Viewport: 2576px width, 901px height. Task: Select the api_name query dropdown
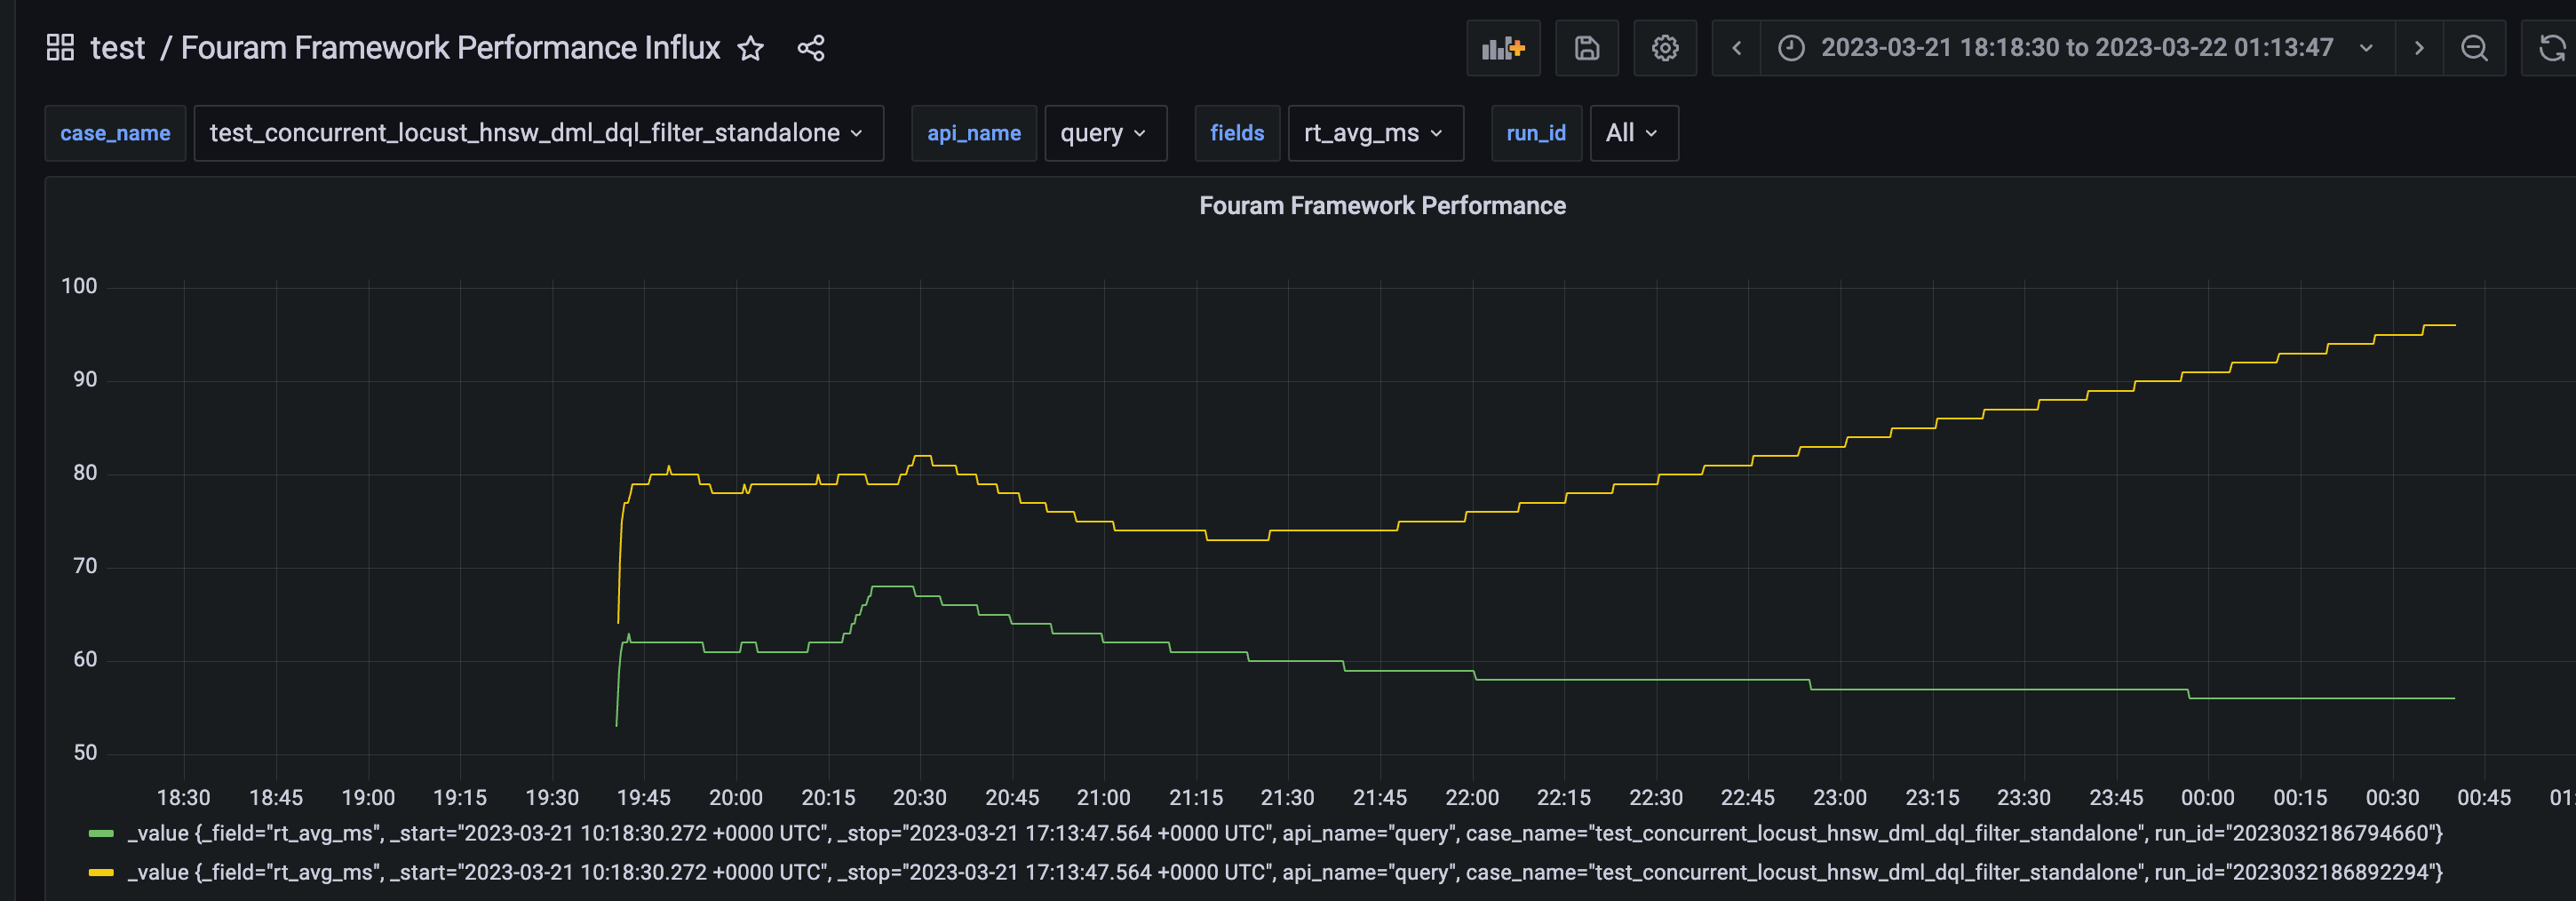[1105, 132]
